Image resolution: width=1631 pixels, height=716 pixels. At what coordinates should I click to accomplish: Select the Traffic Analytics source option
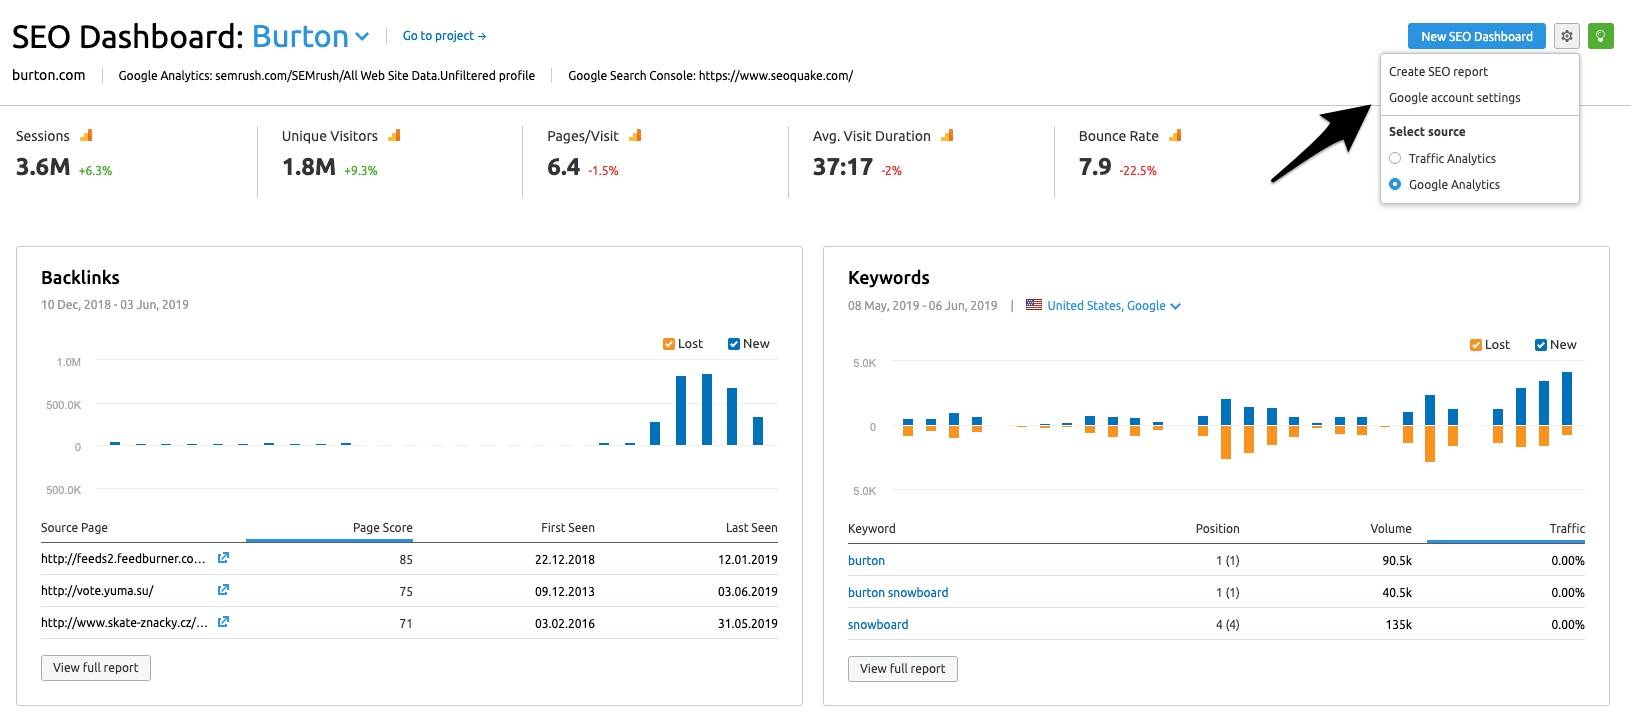click(1395, 158)
